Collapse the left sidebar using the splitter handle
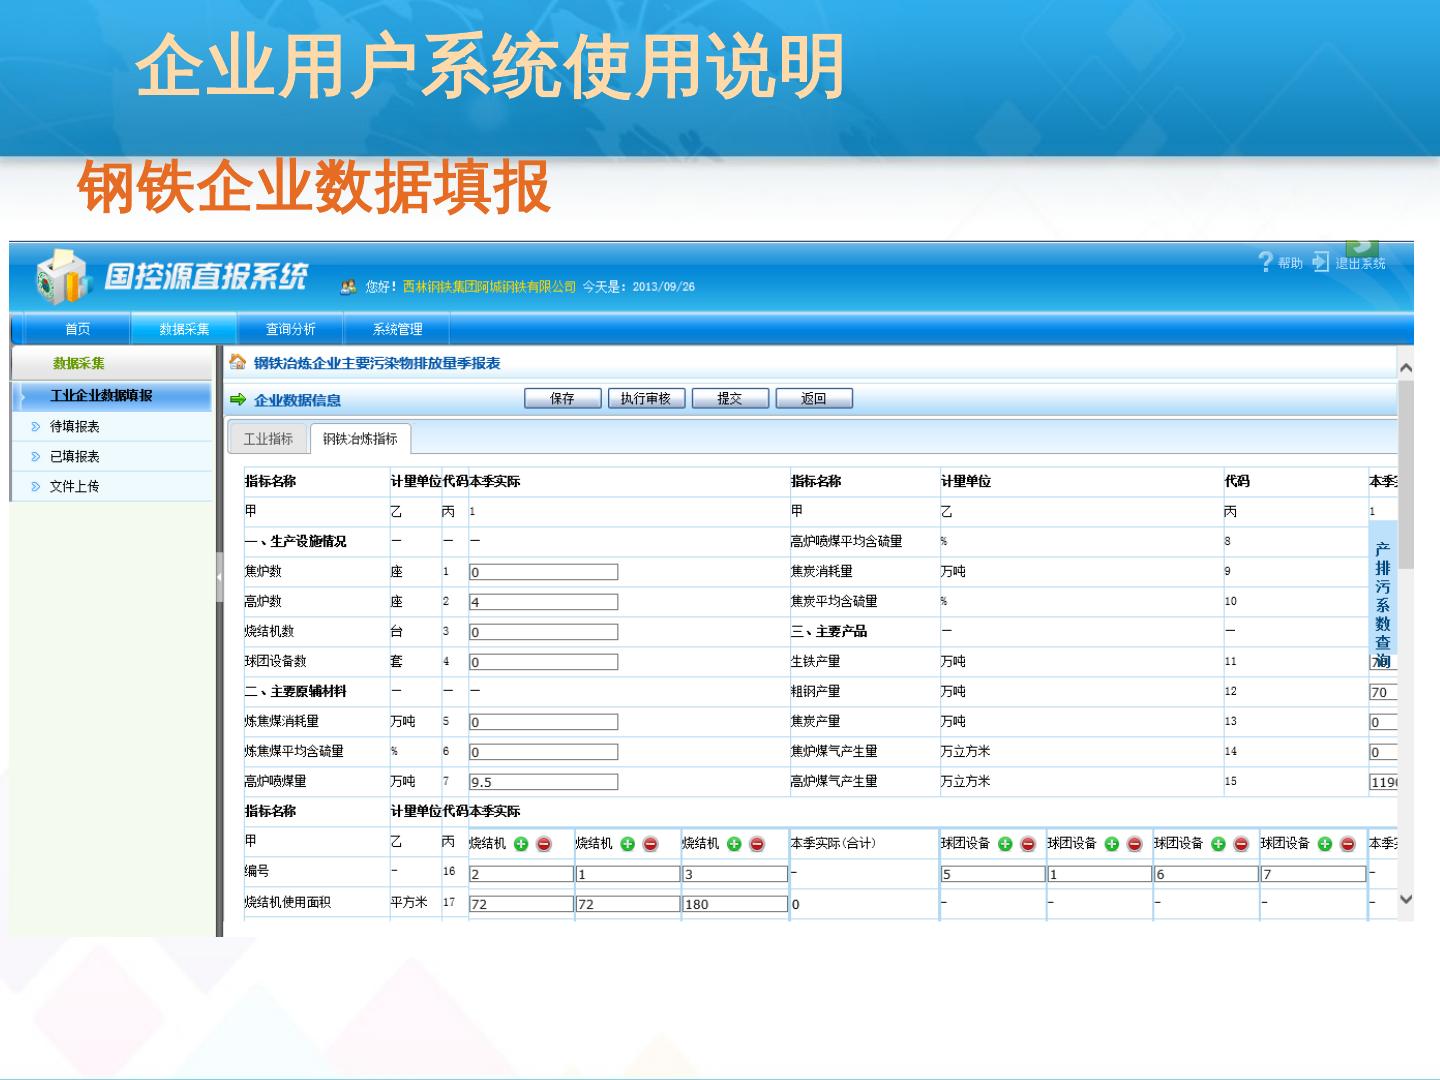The height and width of the screenshot is (1080, 1440). [219, 579]
